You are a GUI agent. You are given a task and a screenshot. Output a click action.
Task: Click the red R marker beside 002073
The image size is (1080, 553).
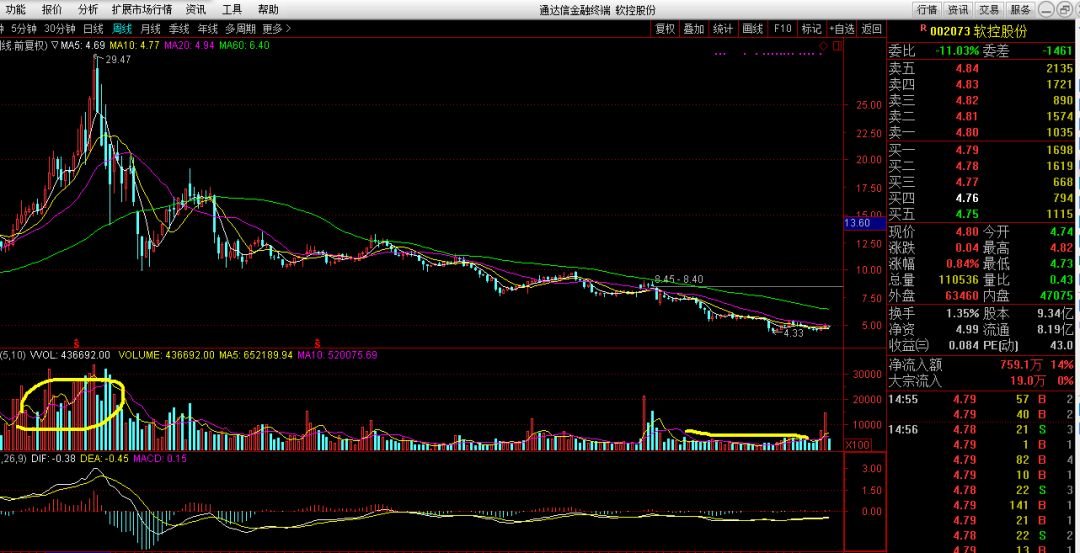click(x=923, y=29)
